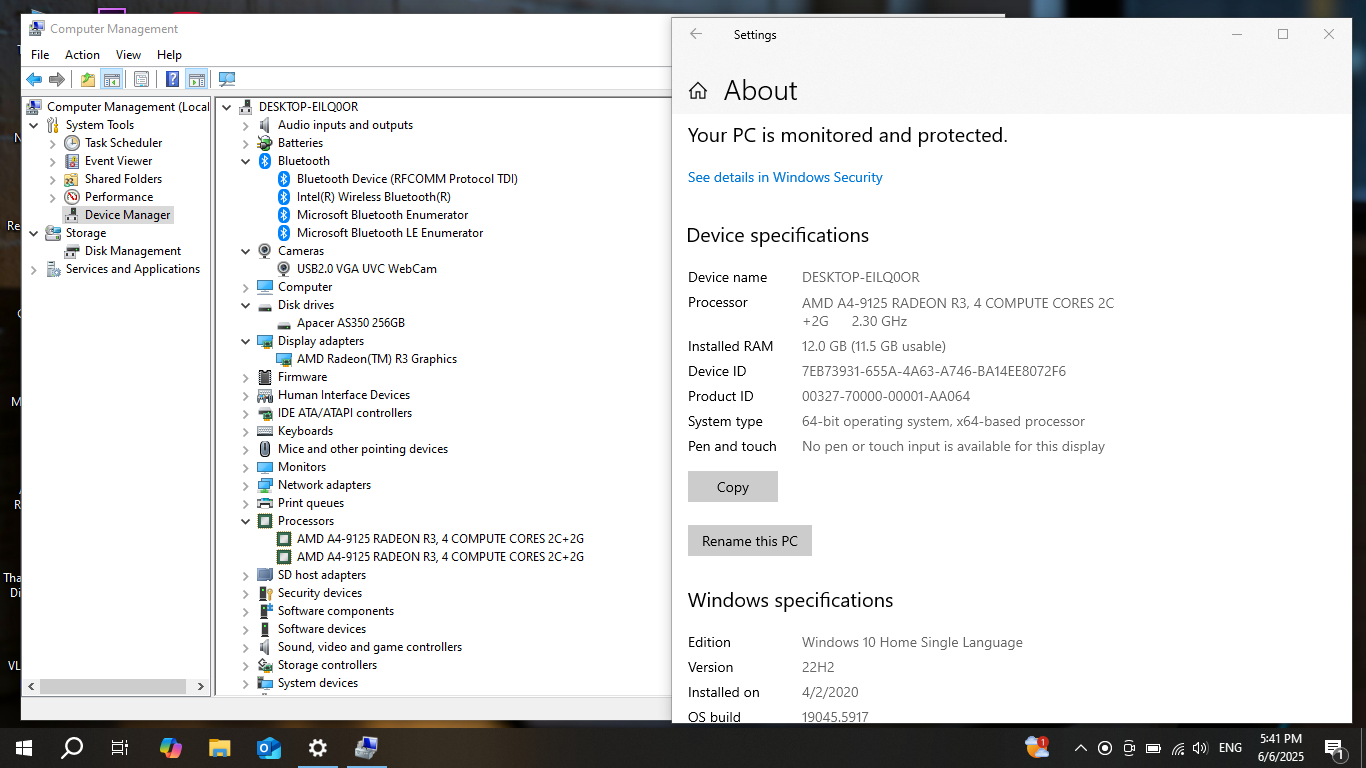Viewport: 1366px width, 768px height.
Task: Open Task View from the taskbar
Action: (119, 747)
